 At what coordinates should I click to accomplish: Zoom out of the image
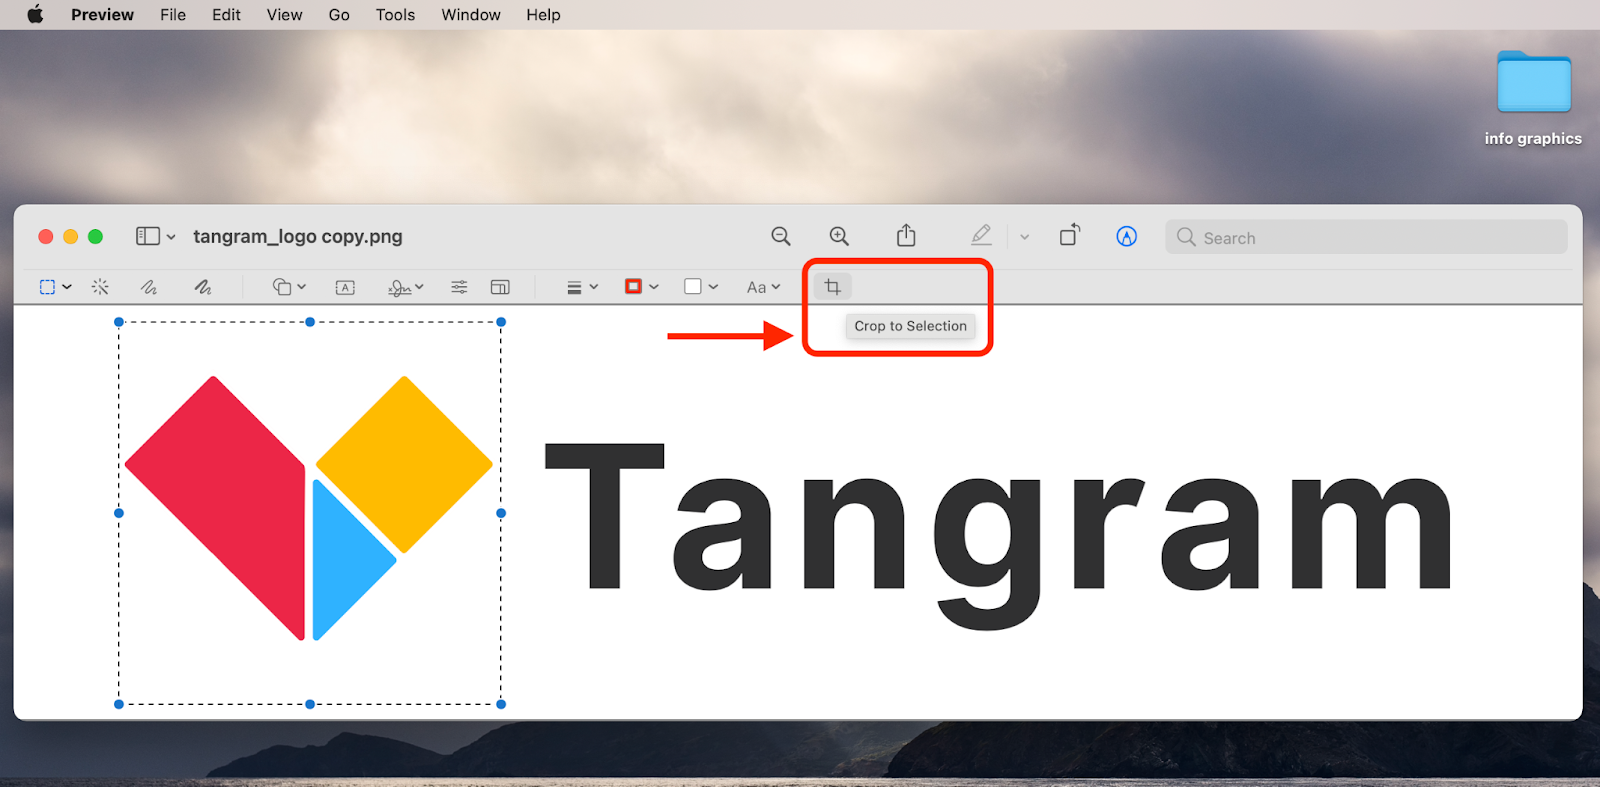tap(781, 236)
